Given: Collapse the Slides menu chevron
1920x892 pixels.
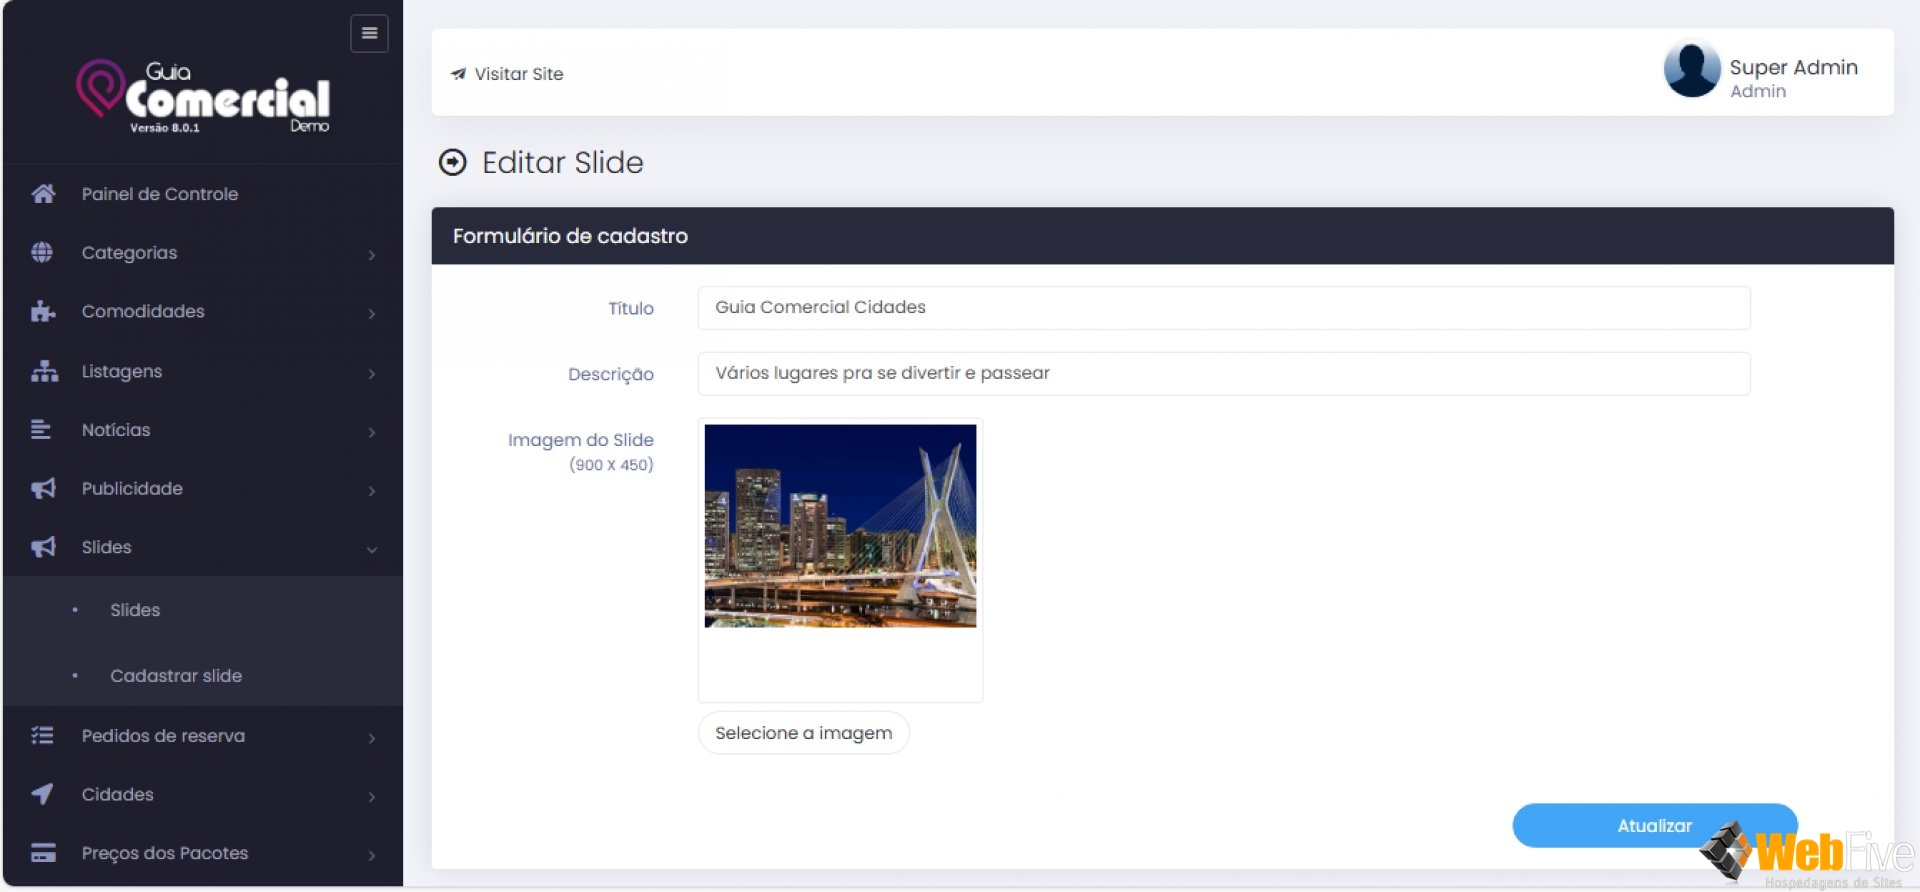Looking at the screenshot, I should point(372,549).
